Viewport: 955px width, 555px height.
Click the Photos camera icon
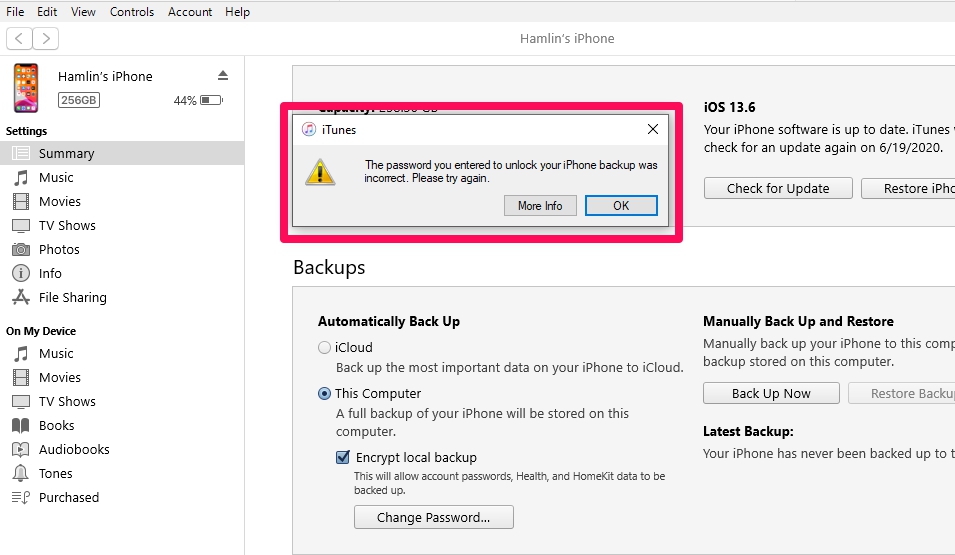[21, 250]
